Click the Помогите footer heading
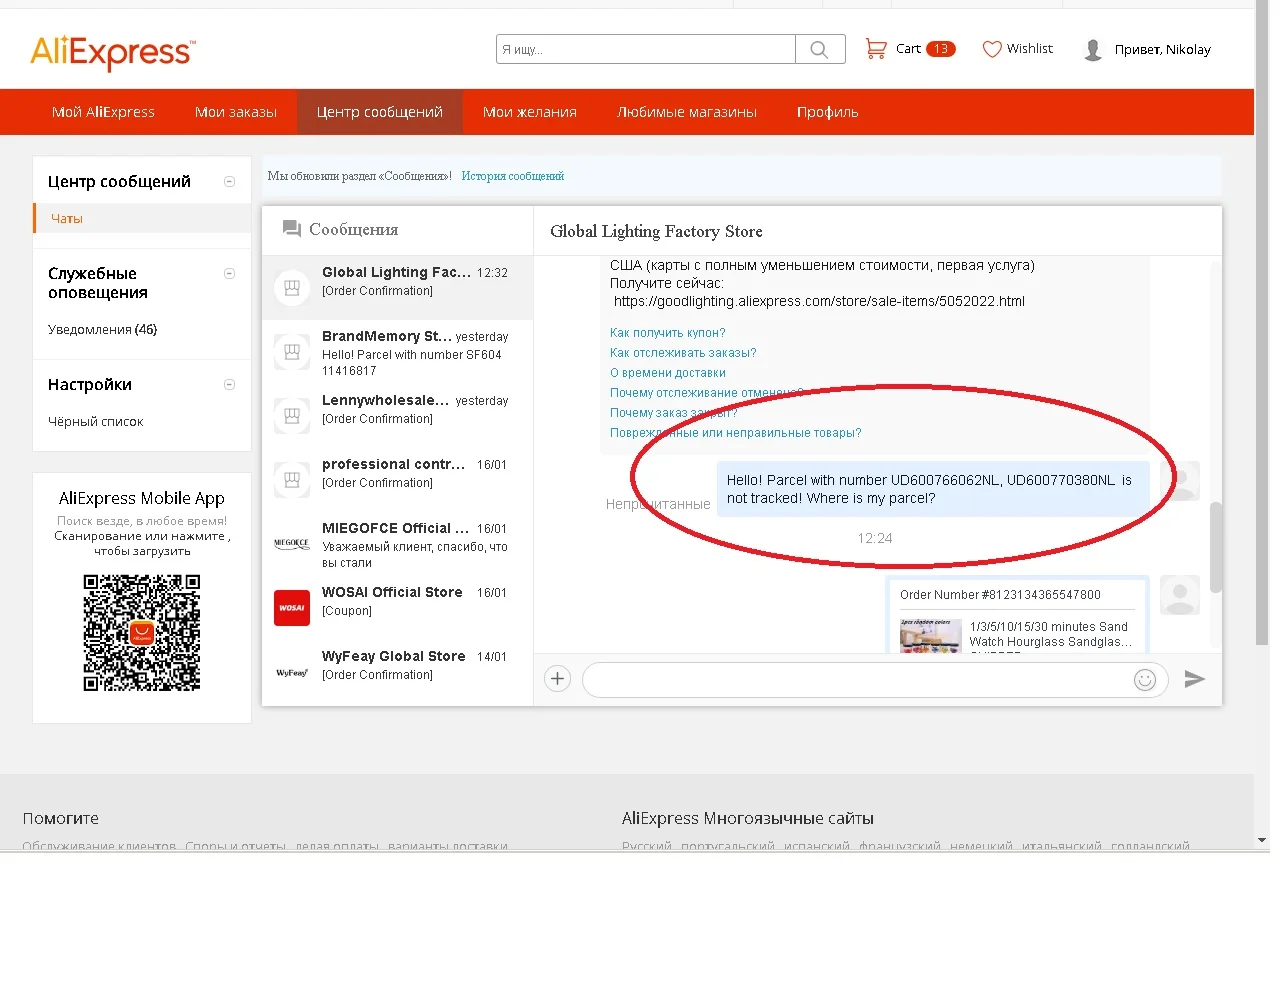 click(61, 818)
